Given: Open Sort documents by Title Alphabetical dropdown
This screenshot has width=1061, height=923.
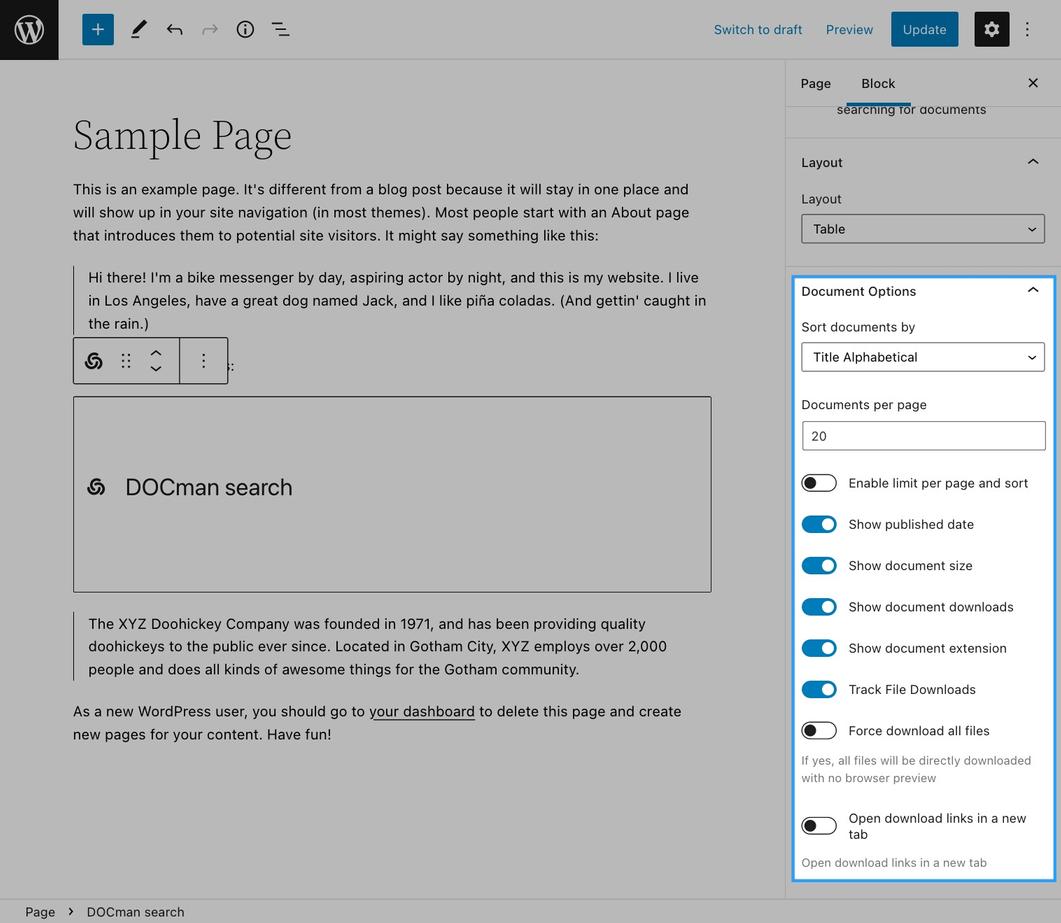Looking at the screenshot, I should click(923, 357).
